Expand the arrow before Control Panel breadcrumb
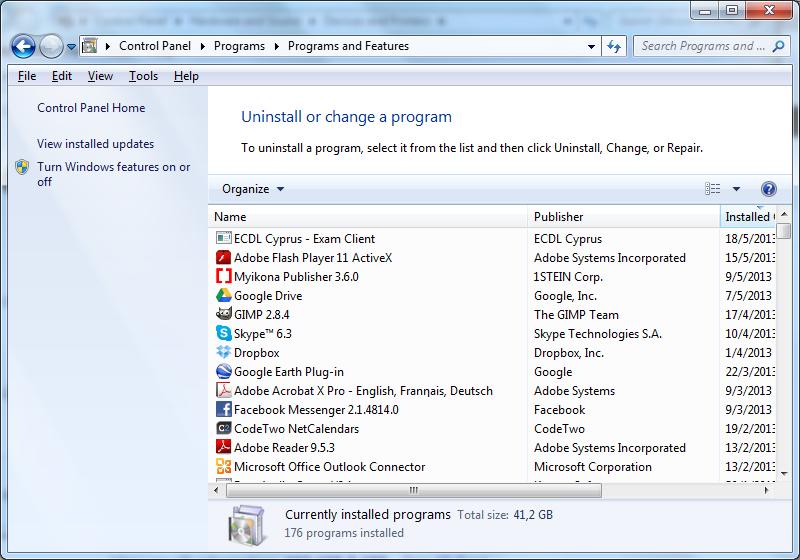Image resolution: width=800 pixels, height=560 pixels. coord(108,46)
